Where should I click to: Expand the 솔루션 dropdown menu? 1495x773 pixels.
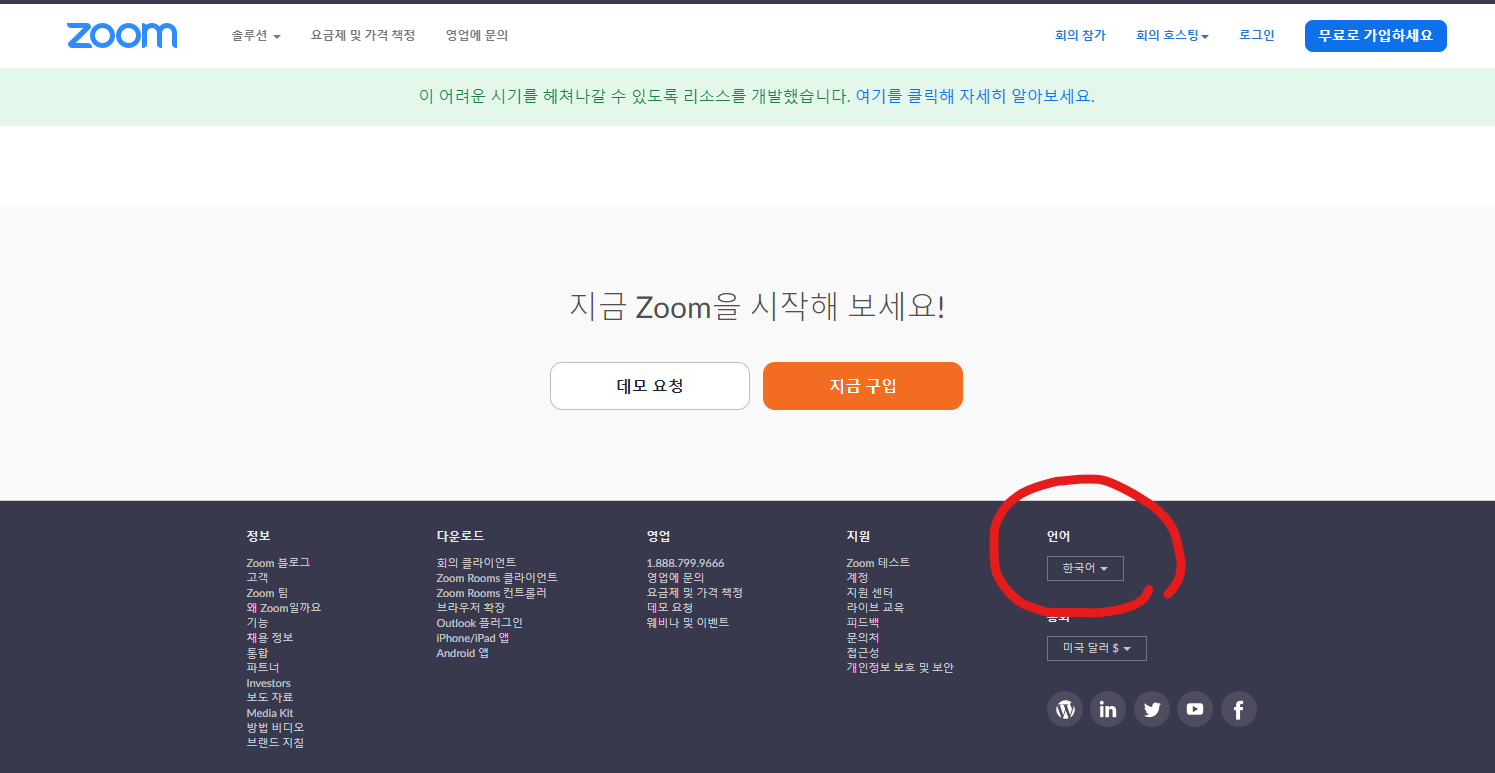coord(256,35)
